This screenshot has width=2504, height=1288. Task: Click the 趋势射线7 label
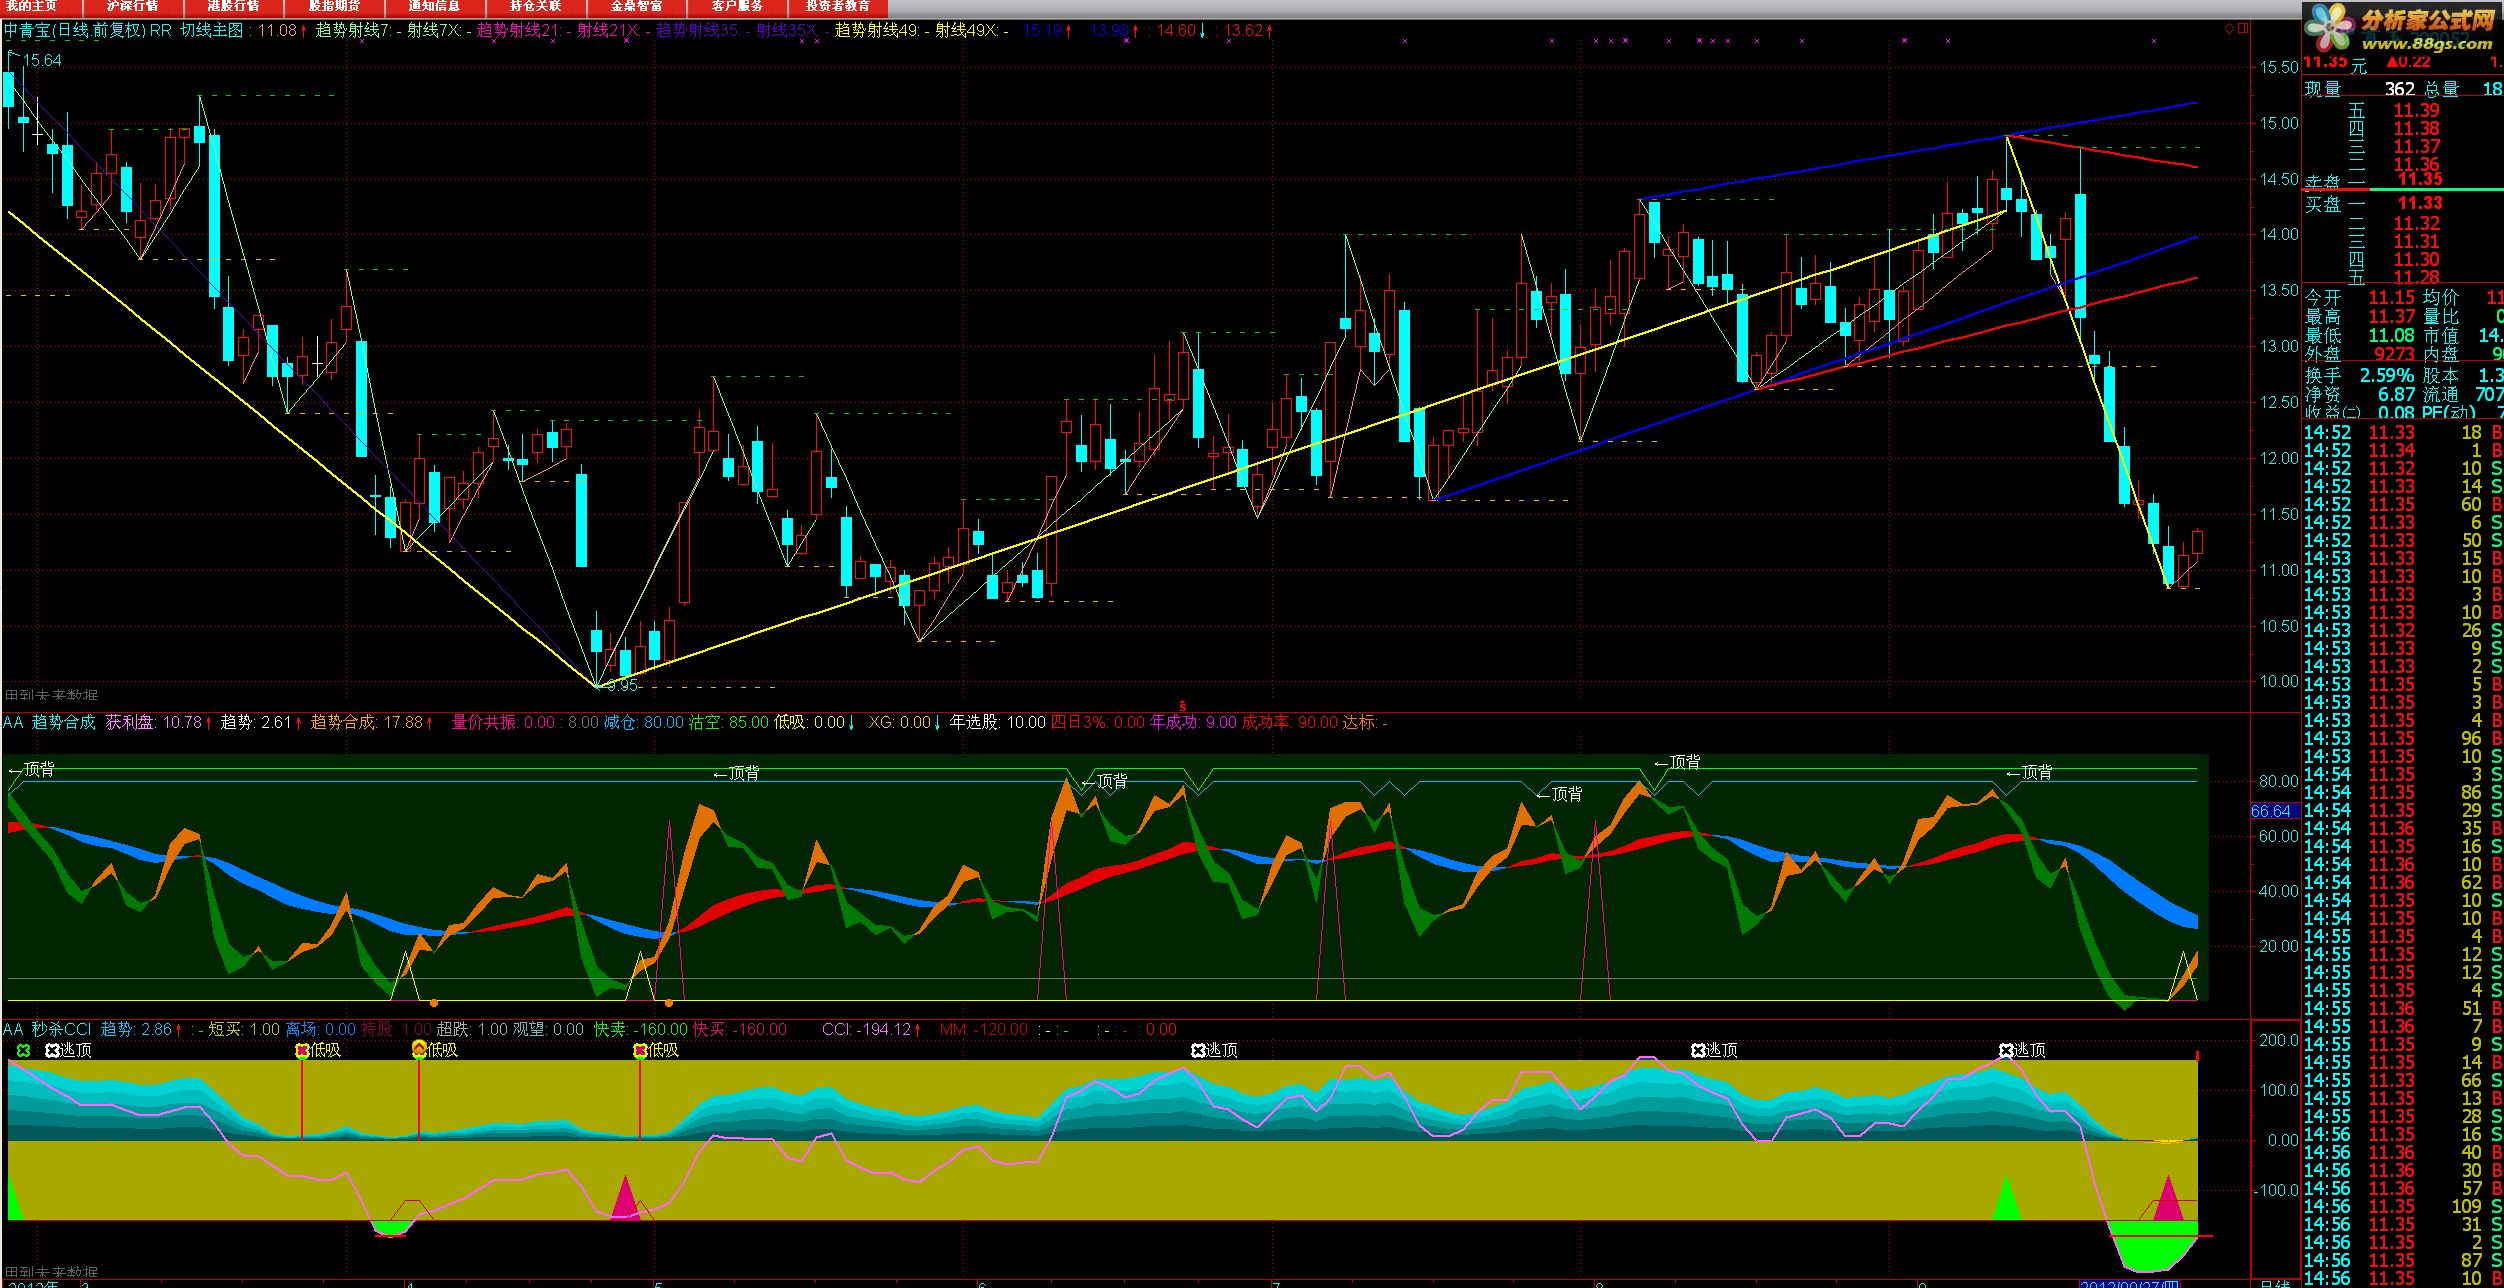point(352,31)
